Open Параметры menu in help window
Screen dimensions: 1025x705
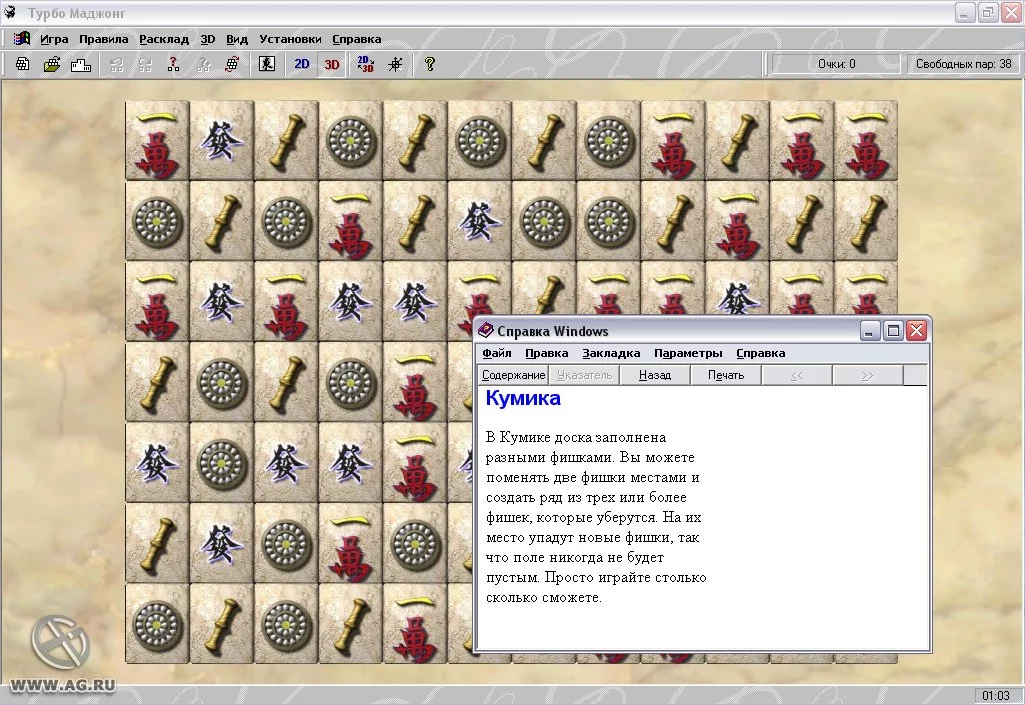688,353
